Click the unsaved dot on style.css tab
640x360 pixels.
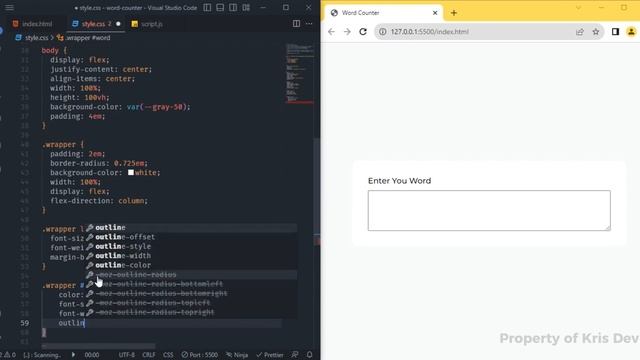tap(118, 24)
